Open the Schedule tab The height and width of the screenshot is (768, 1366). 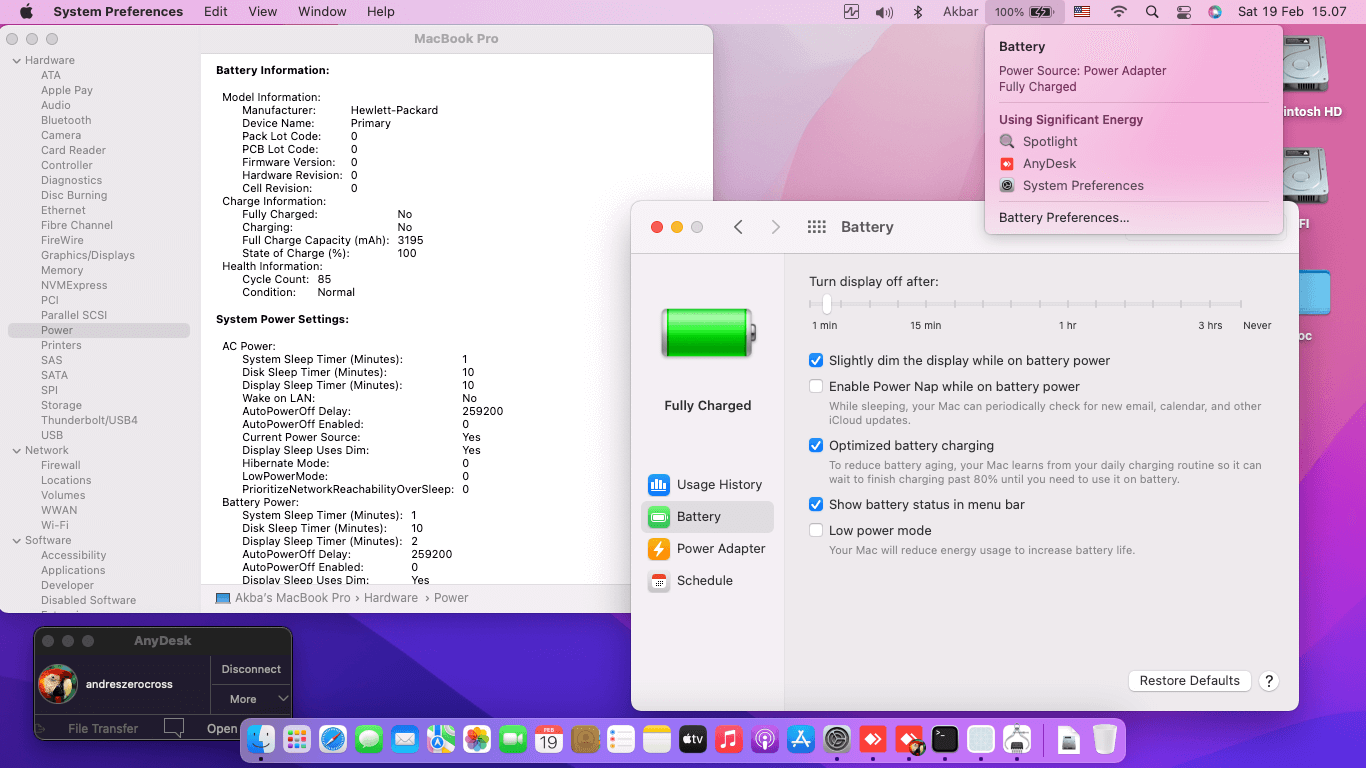click(x=707, y=581)
